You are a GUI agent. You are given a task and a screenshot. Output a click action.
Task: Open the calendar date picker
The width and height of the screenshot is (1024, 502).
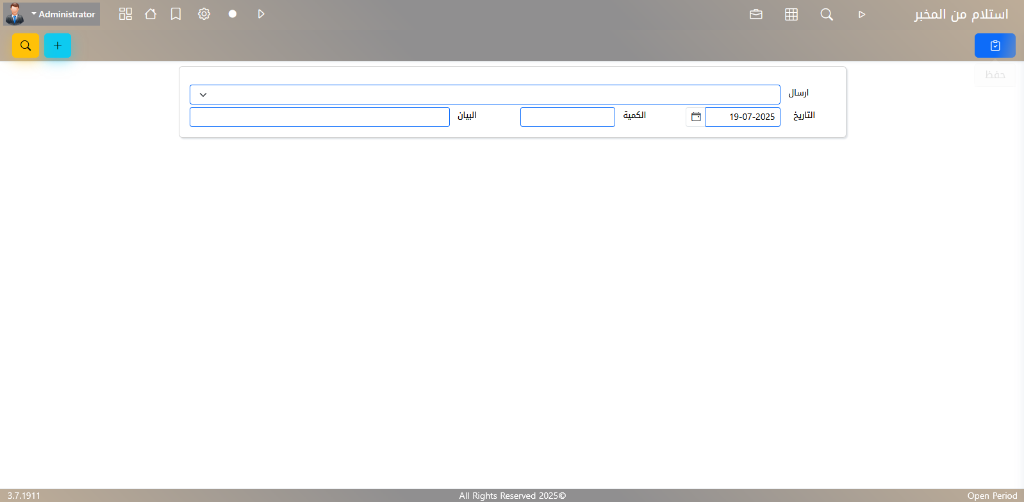696,117
